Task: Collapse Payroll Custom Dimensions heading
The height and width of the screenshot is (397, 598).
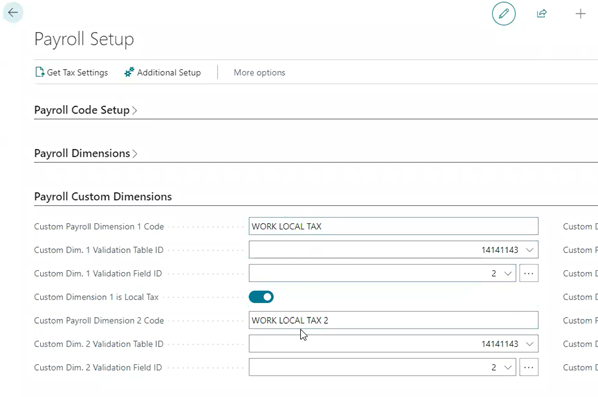Action: [x=103, y=196]
